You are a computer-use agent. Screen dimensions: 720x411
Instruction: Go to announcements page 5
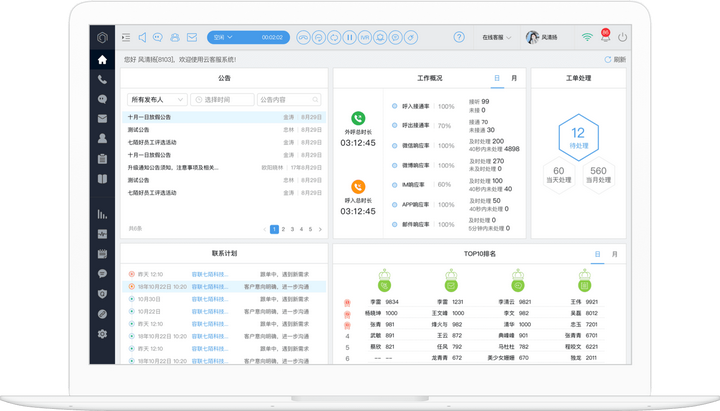[310, 229]
